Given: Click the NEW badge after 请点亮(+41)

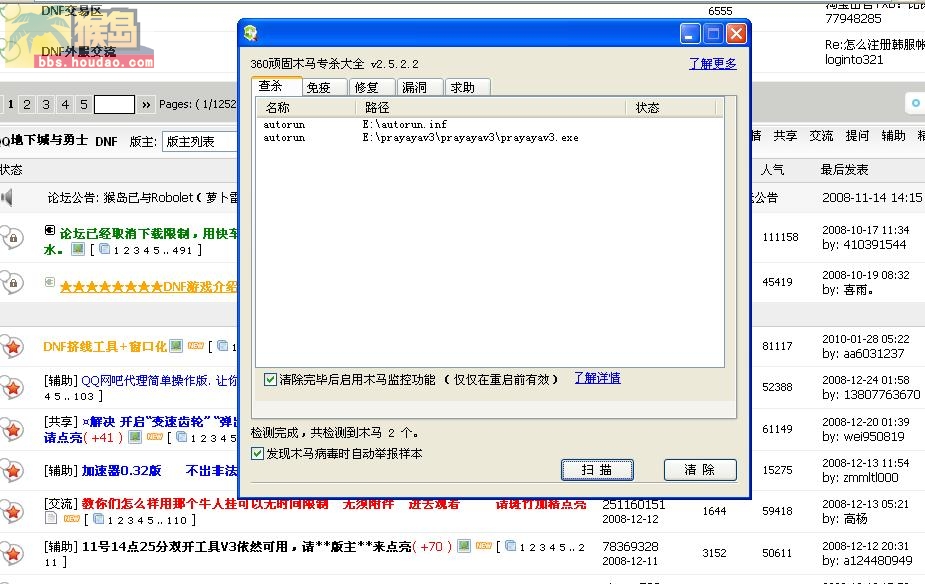Looking at the screenshot, I should [155, 437].
